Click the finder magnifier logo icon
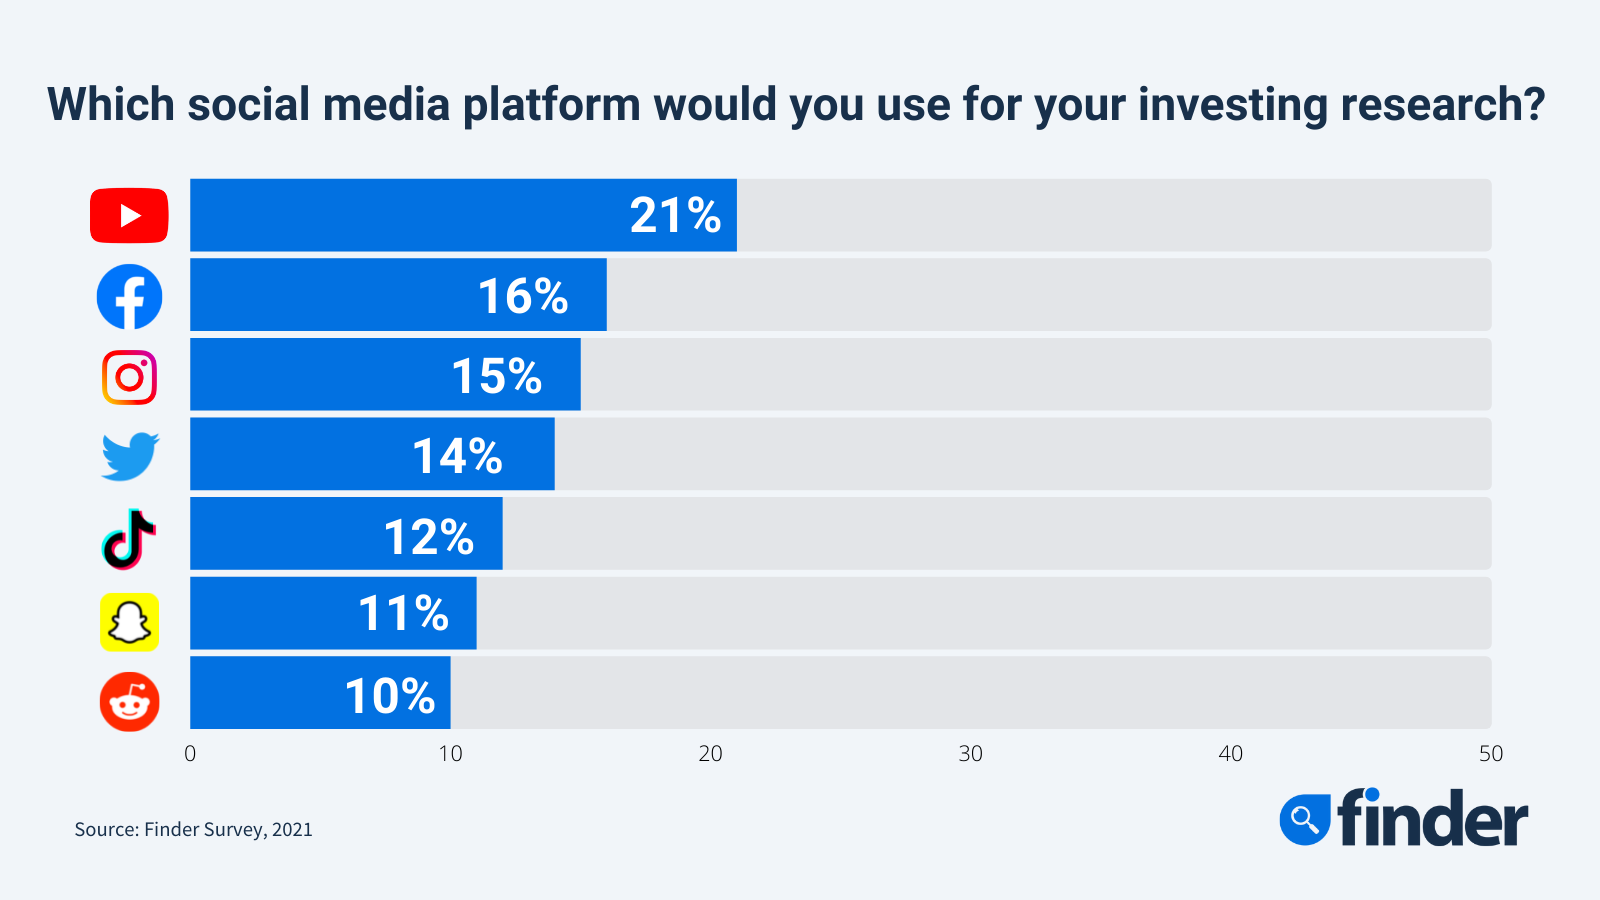 (1305, 820)
